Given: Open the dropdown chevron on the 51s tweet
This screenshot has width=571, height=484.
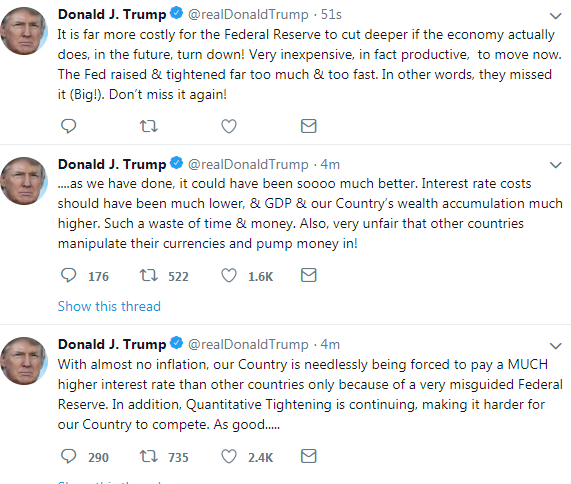Looking at the screenshot, I should (555, 16).
